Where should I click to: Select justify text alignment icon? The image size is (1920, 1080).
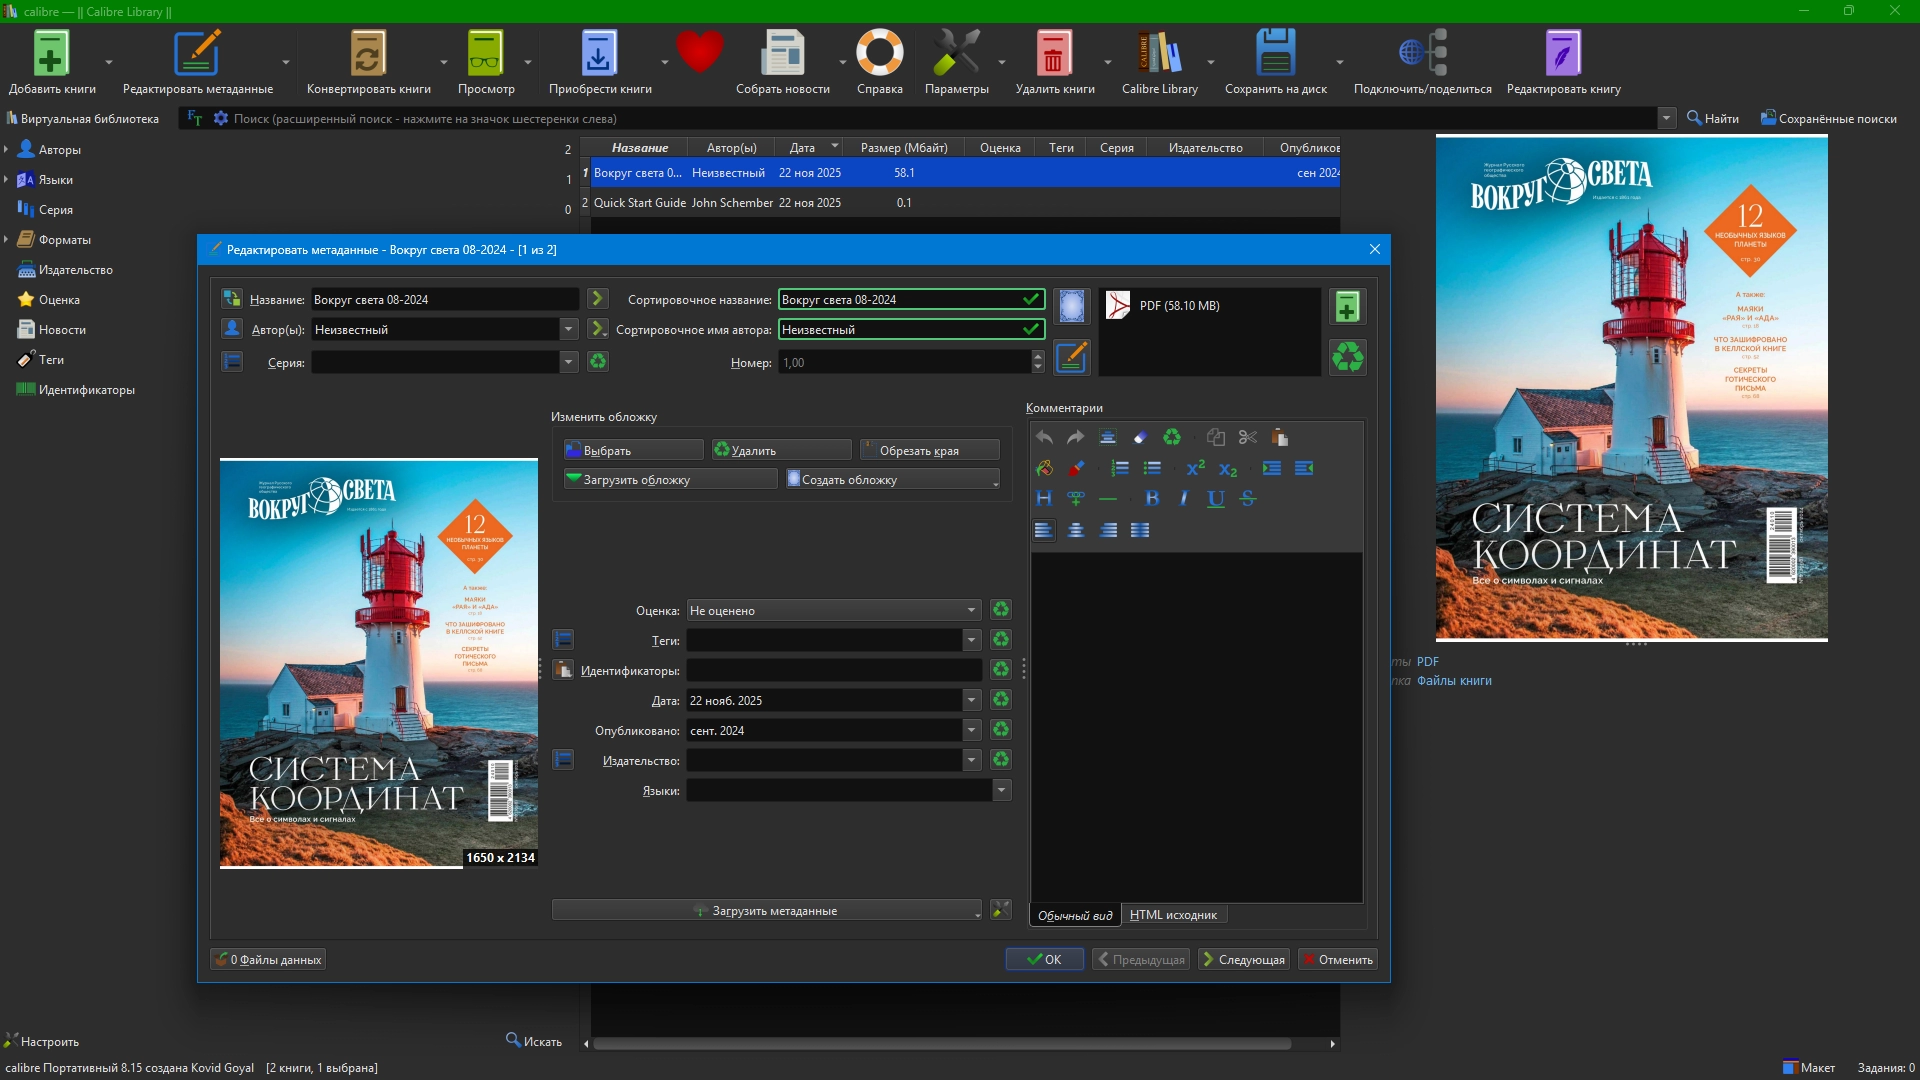click(1140, 530)
